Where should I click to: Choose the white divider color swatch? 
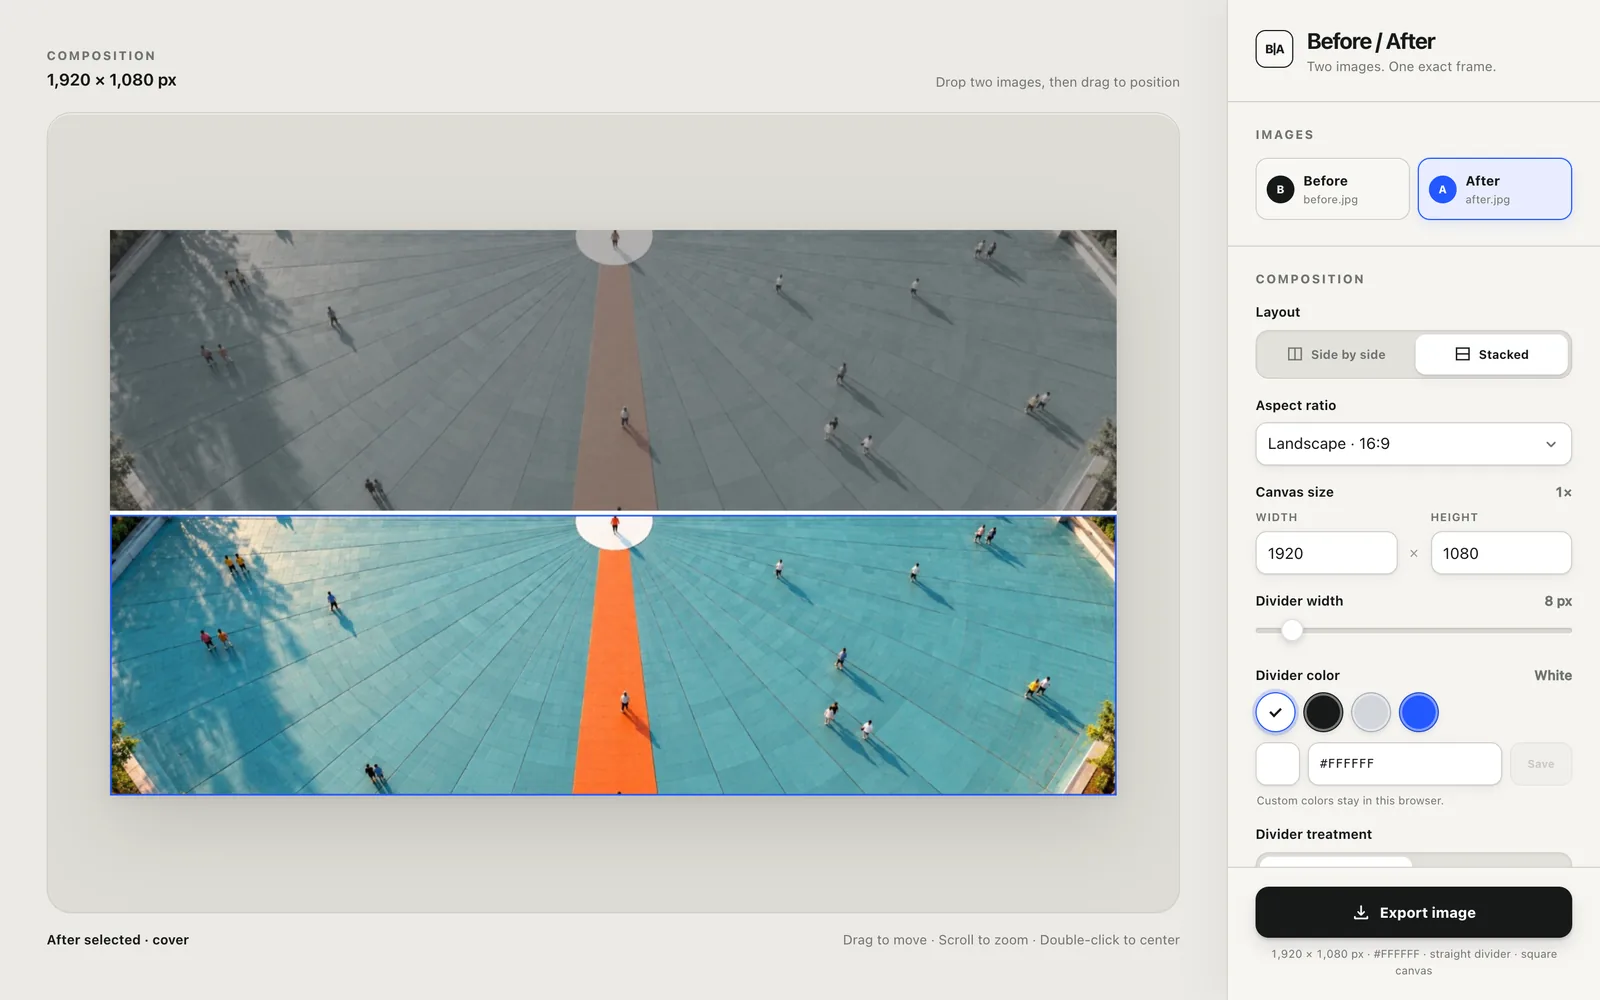1275,712
